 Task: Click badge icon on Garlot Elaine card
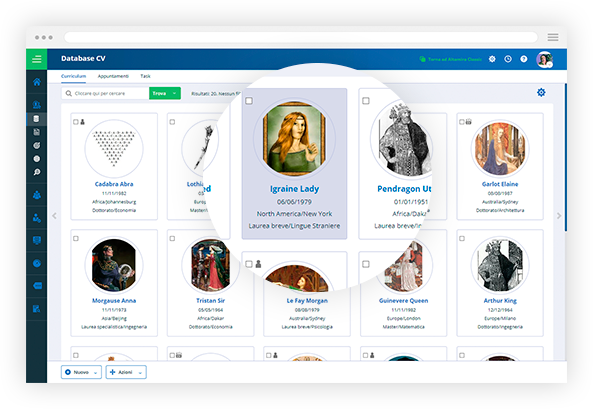tap(469, 122)
